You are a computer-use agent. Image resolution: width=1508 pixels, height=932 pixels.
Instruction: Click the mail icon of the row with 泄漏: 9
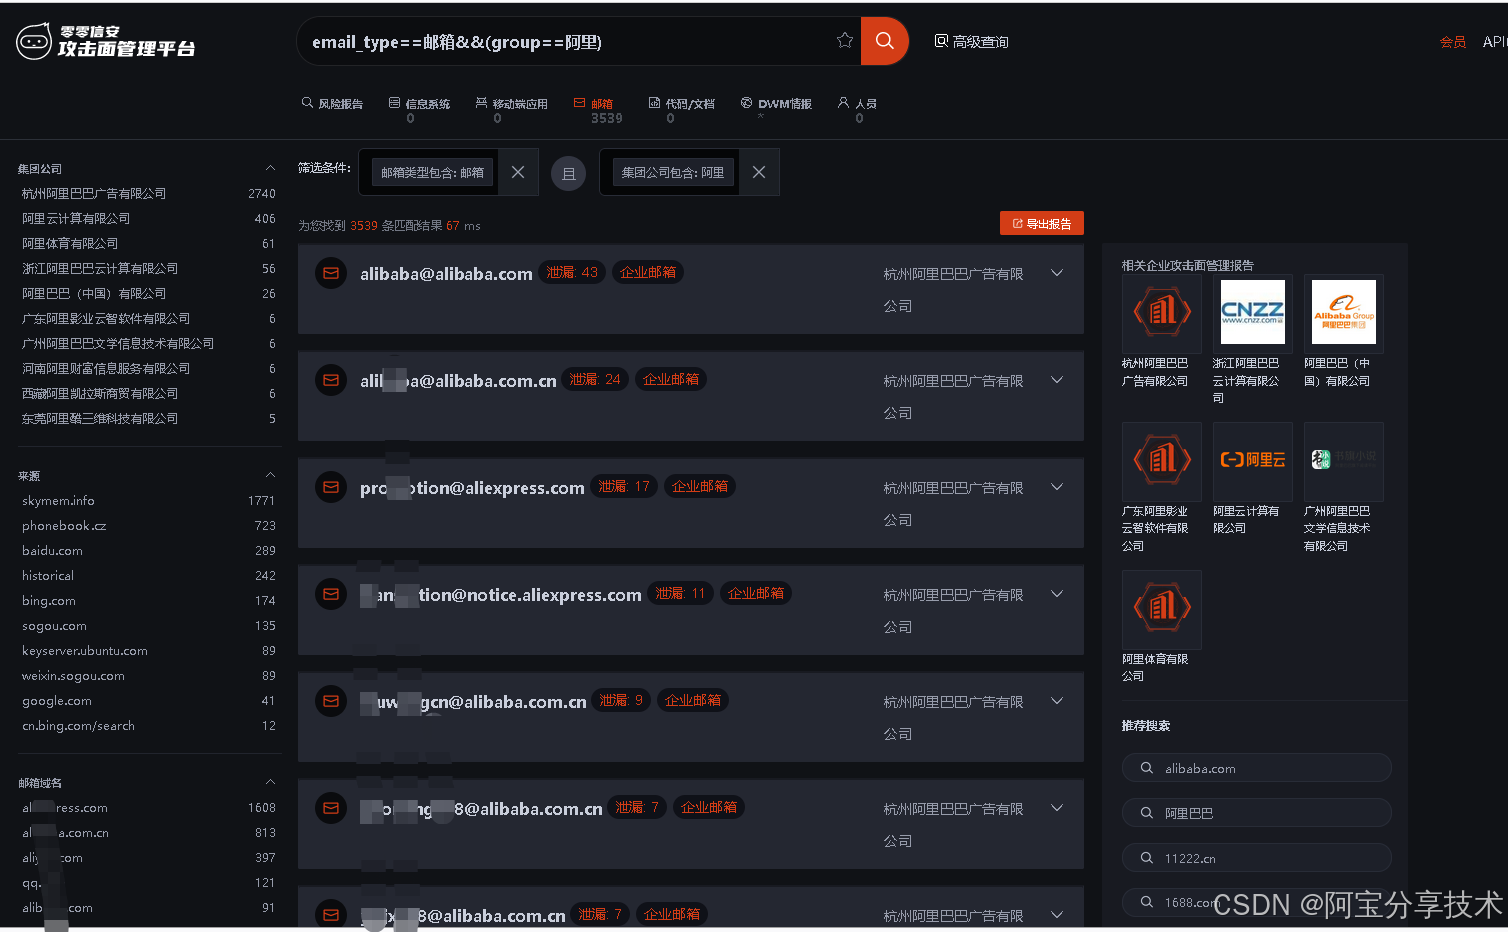click(x=331, y=701)
